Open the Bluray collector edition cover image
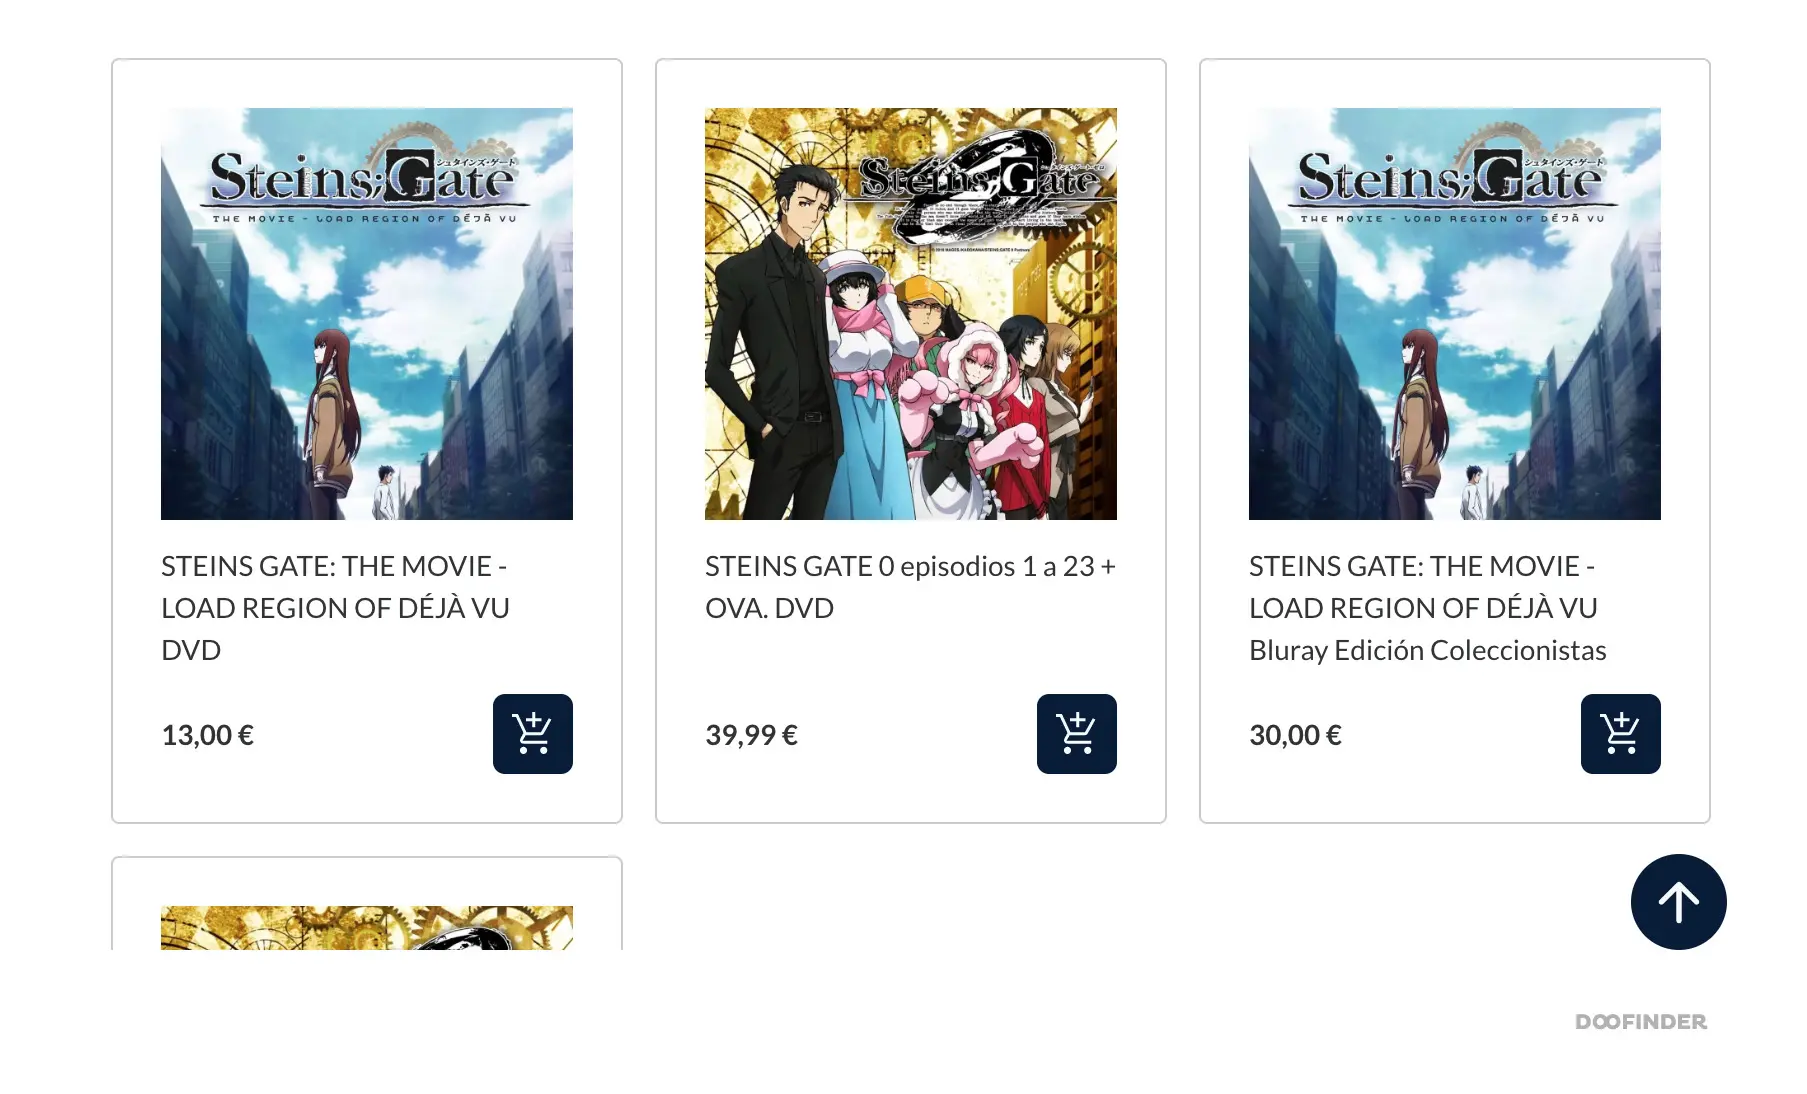The image size is (1807, 1094). (x=1455, y=314)
